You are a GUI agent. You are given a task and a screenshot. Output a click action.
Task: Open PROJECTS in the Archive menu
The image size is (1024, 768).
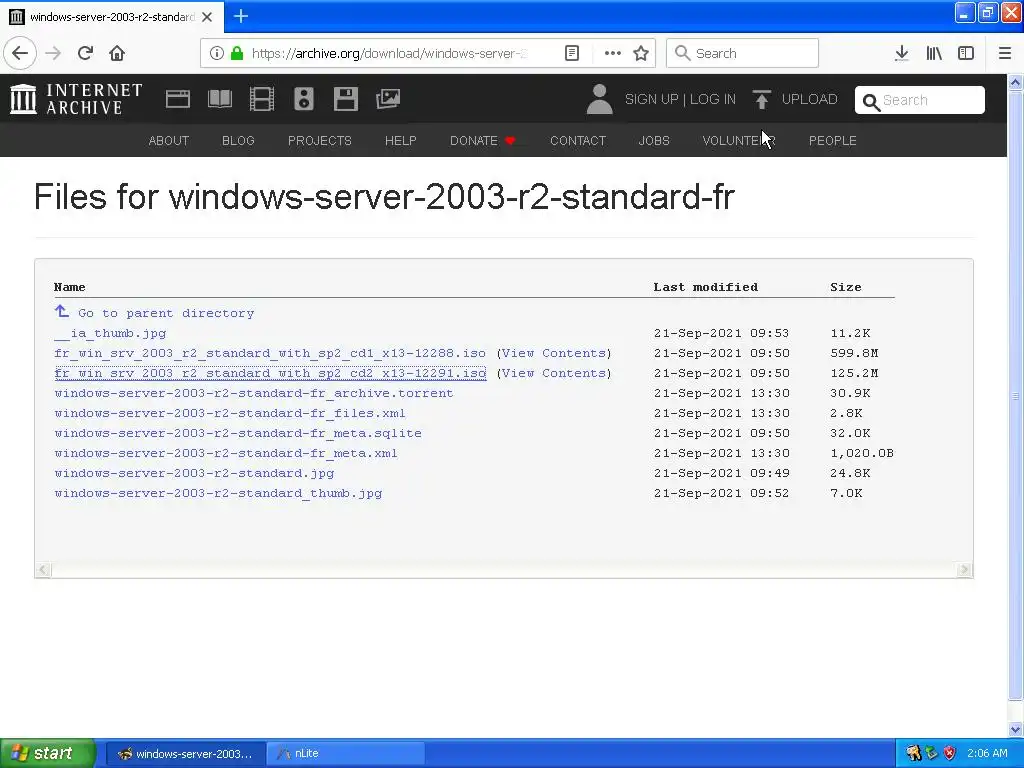click(319, 140)
